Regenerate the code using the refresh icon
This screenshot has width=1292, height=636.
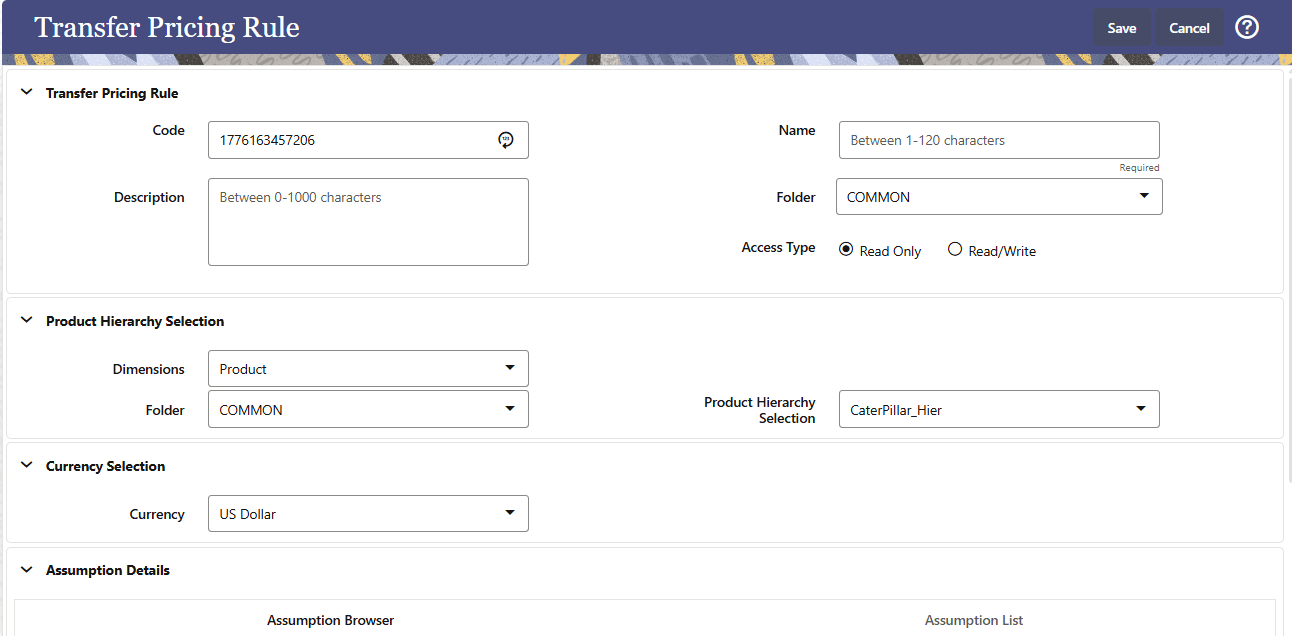(506, 140)
